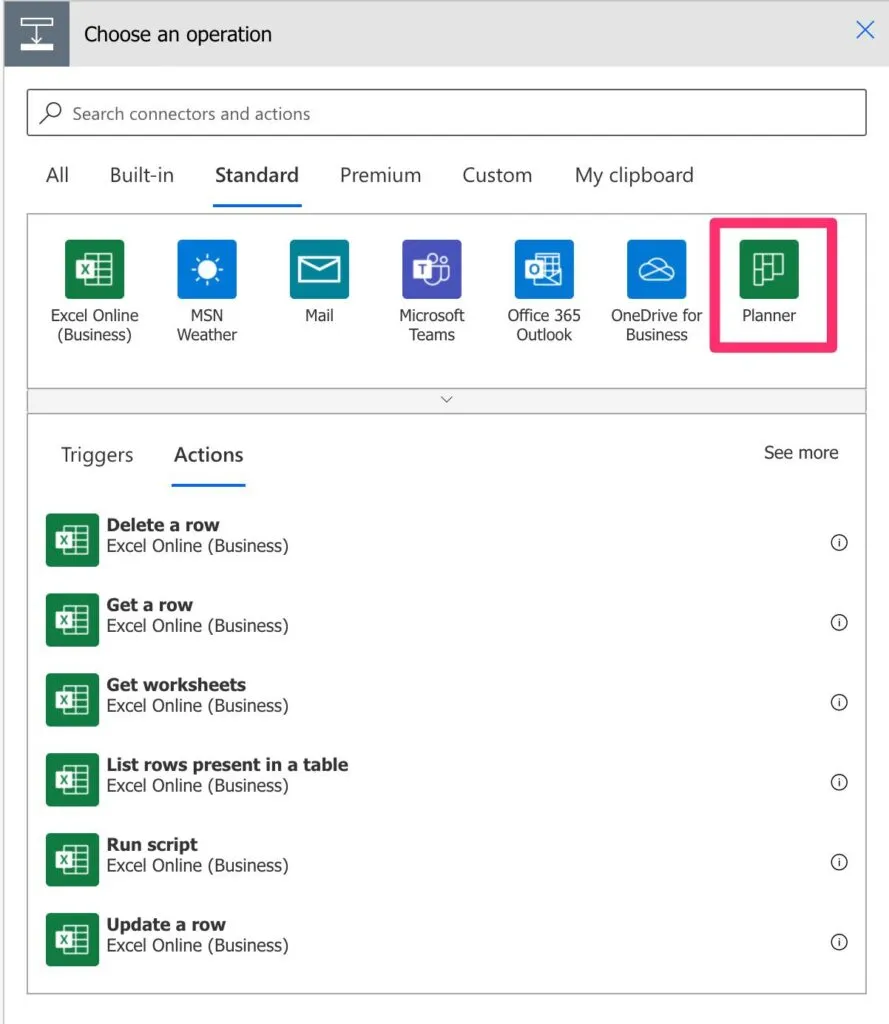
Task: Choose the MSN Weather connector
Action: [x=207, y=270]
